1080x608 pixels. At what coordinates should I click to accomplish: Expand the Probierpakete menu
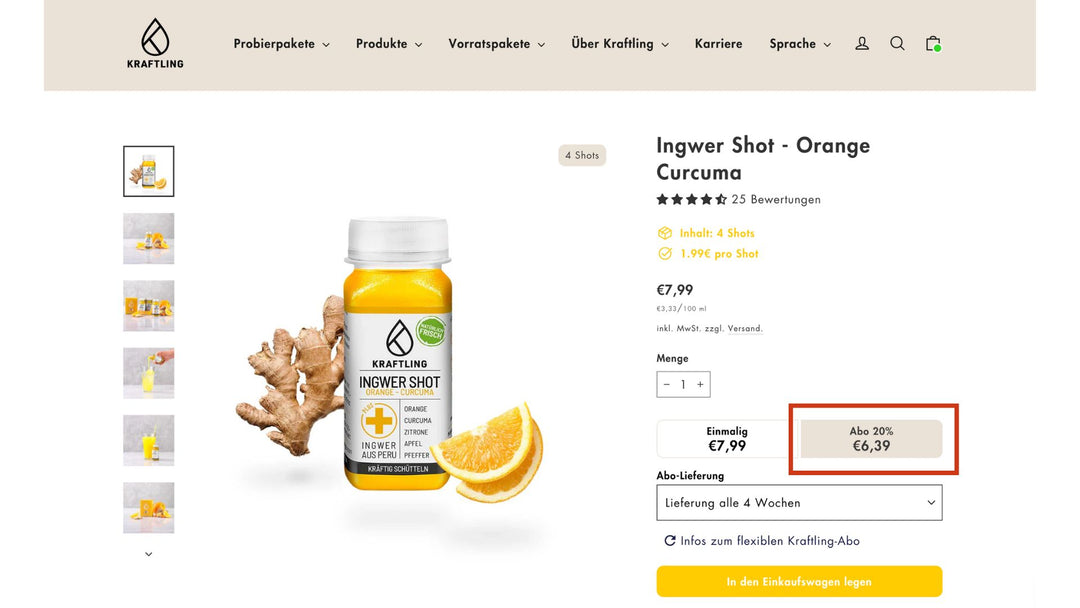[281, 43]
